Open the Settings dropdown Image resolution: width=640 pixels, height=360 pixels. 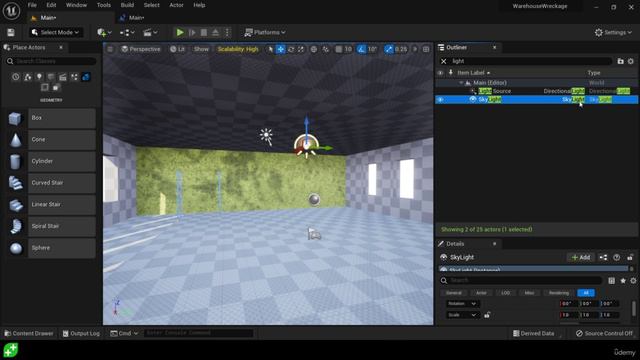click(x=613, y=33)
